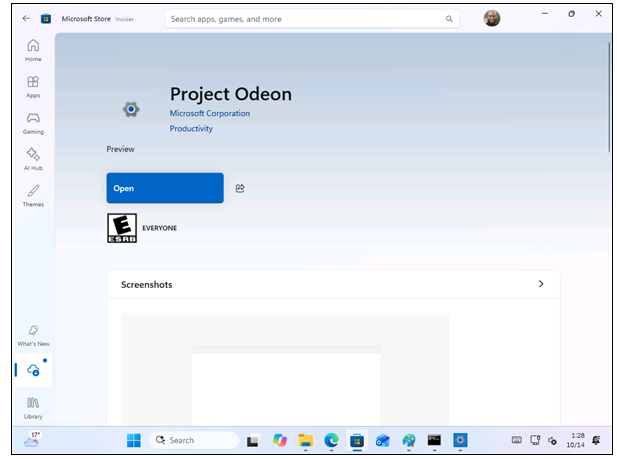This screenshot has height=459, width=617.
Task: Click the search magnifier icon
Action: click(x=449, y=19)
